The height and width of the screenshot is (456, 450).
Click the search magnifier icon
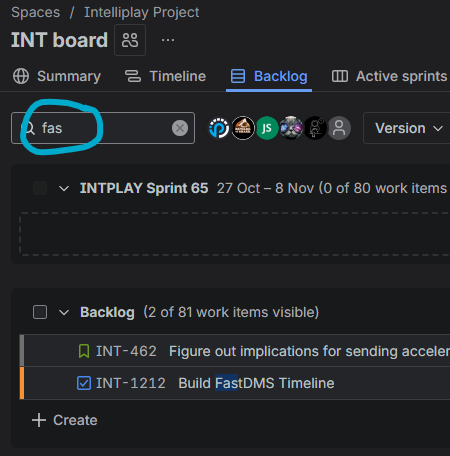(x=29, y=128)
